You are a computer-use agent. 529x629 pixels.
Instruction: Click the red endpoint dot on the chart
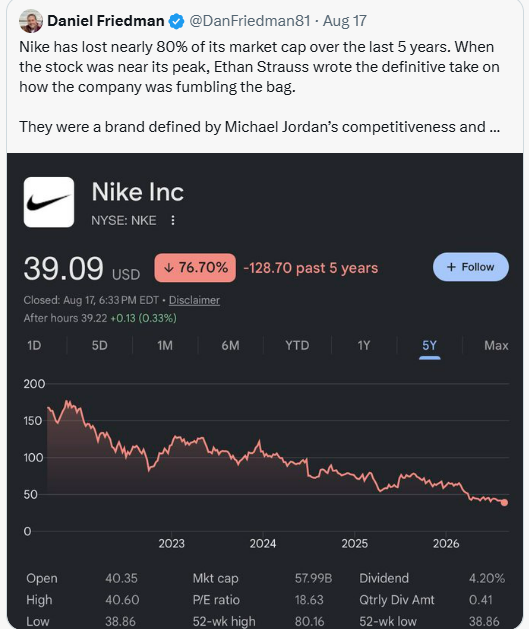point(505,503)
